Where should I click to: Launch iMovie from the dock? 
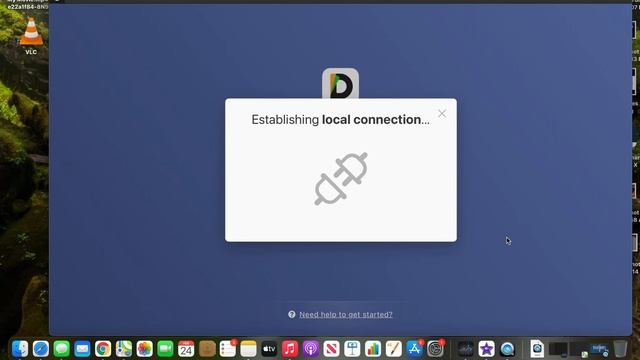(x=486, y=349)
